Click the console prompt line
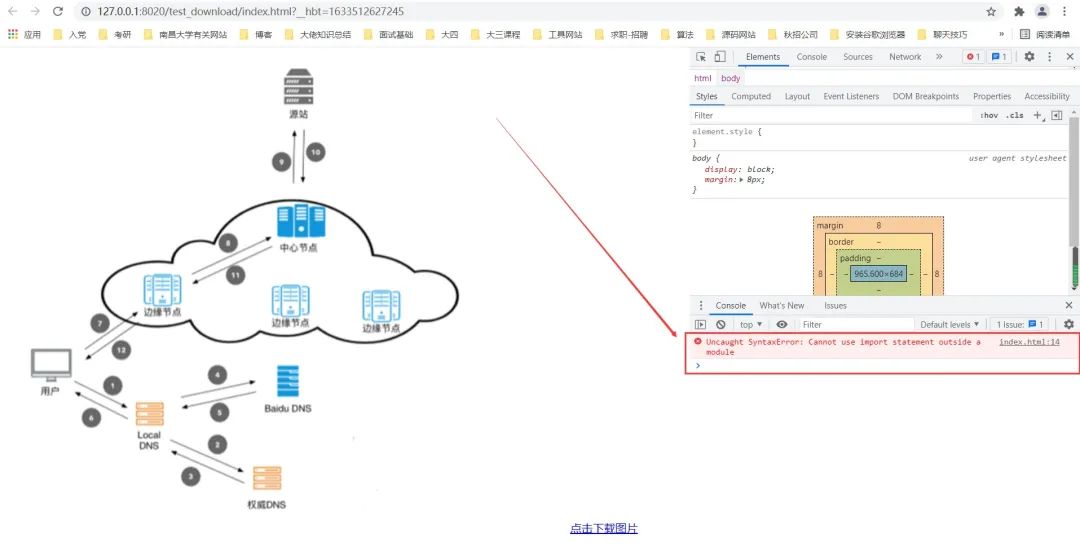This screenshot has height=547, width=1080. 882,366
